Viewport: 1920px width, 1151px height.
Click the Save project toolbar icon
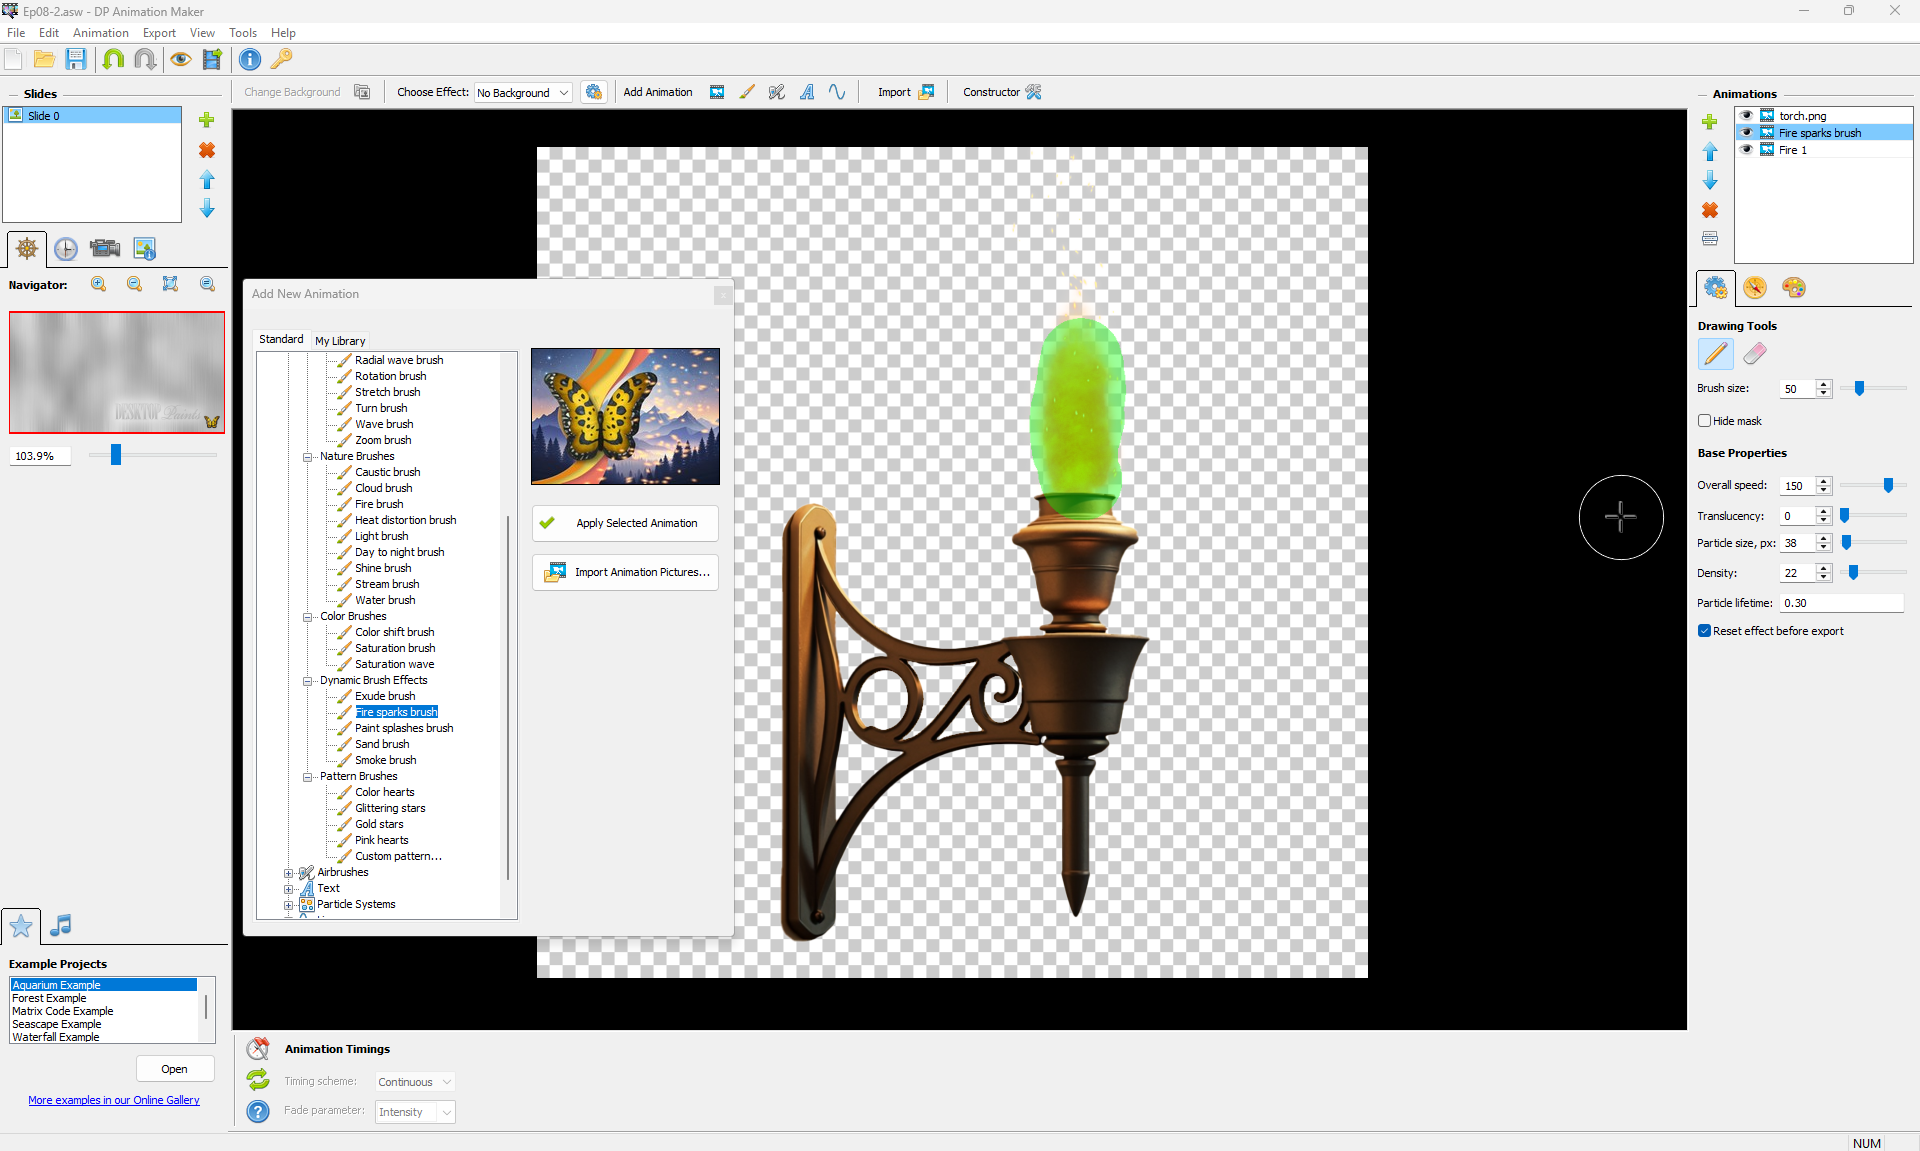[x=76, y=60]
